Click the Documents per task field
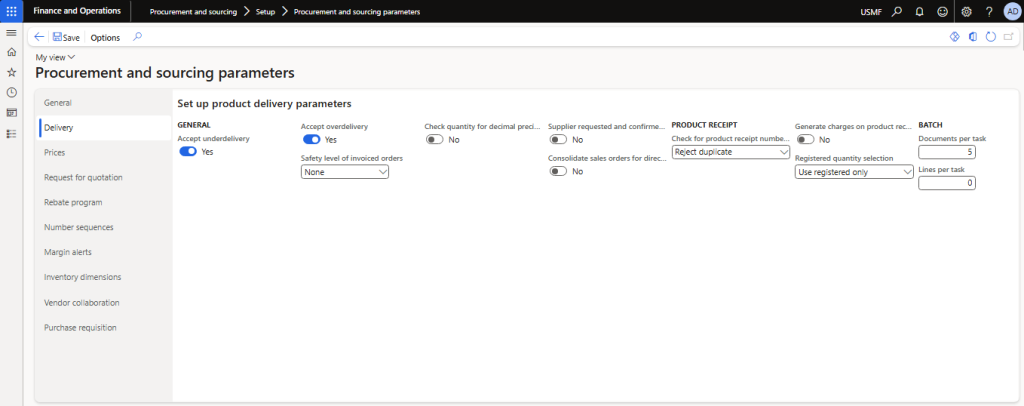Screen dimensions: 1024x406 pos(946,152)
